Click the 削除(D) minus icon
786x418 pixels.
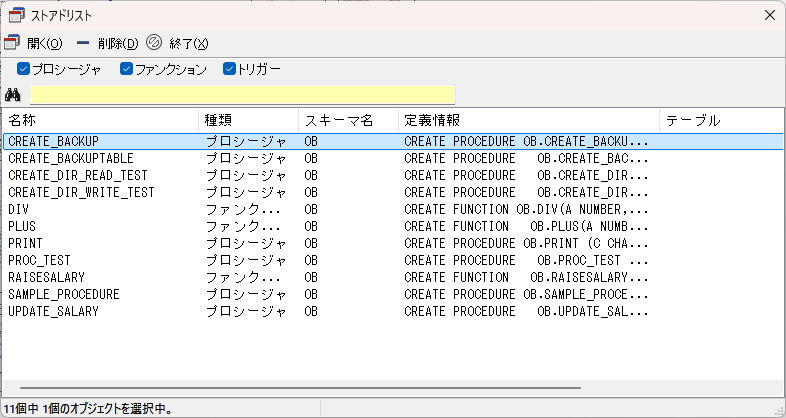(x=83, y=44)
